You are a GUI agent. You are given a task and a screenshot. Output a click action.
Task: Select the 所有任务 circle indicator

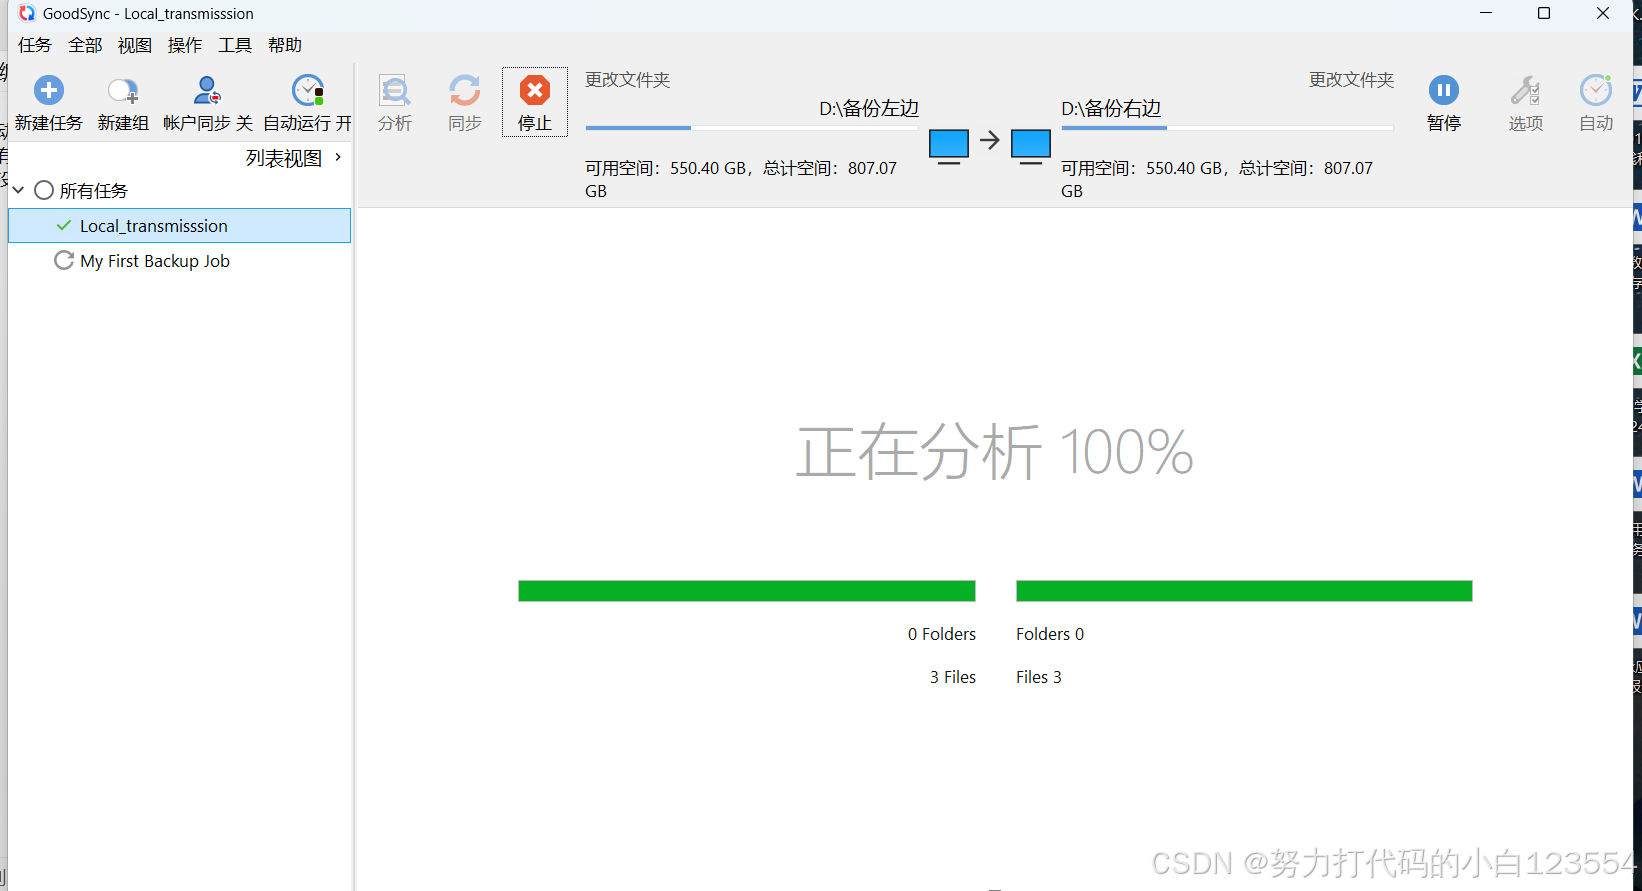44,190
